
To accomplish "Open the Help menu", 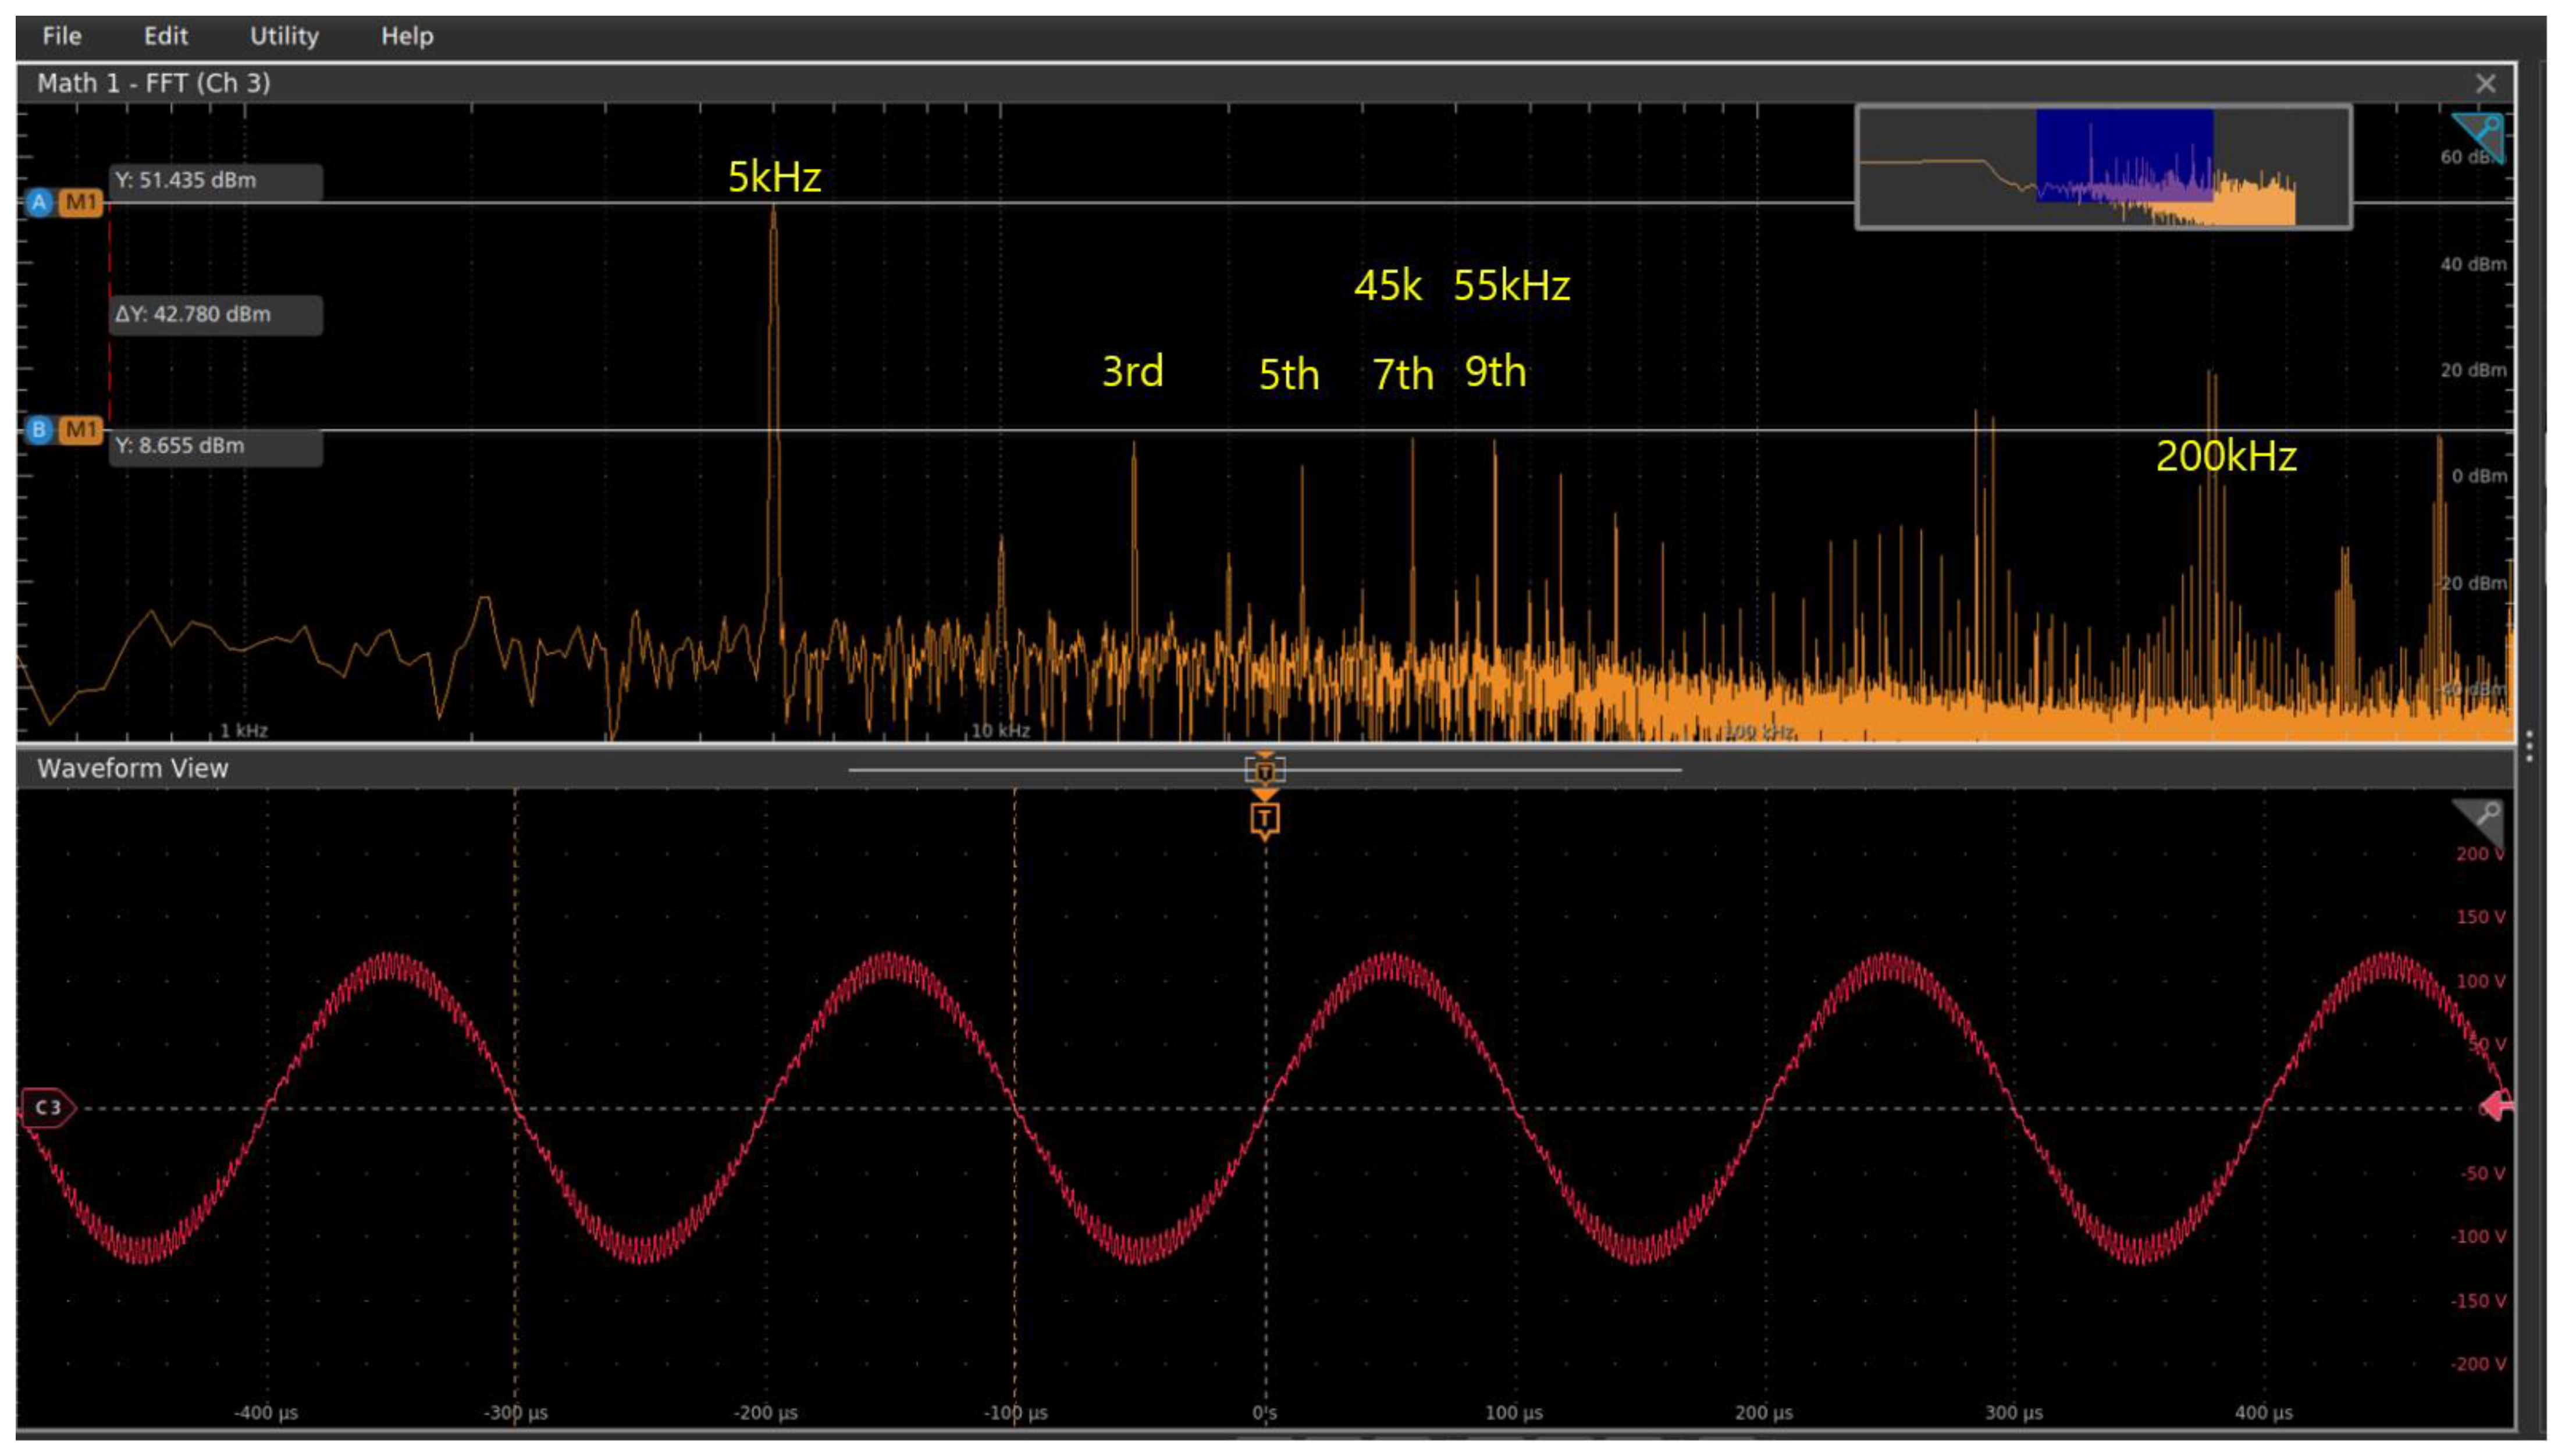I will click(407, 36).
